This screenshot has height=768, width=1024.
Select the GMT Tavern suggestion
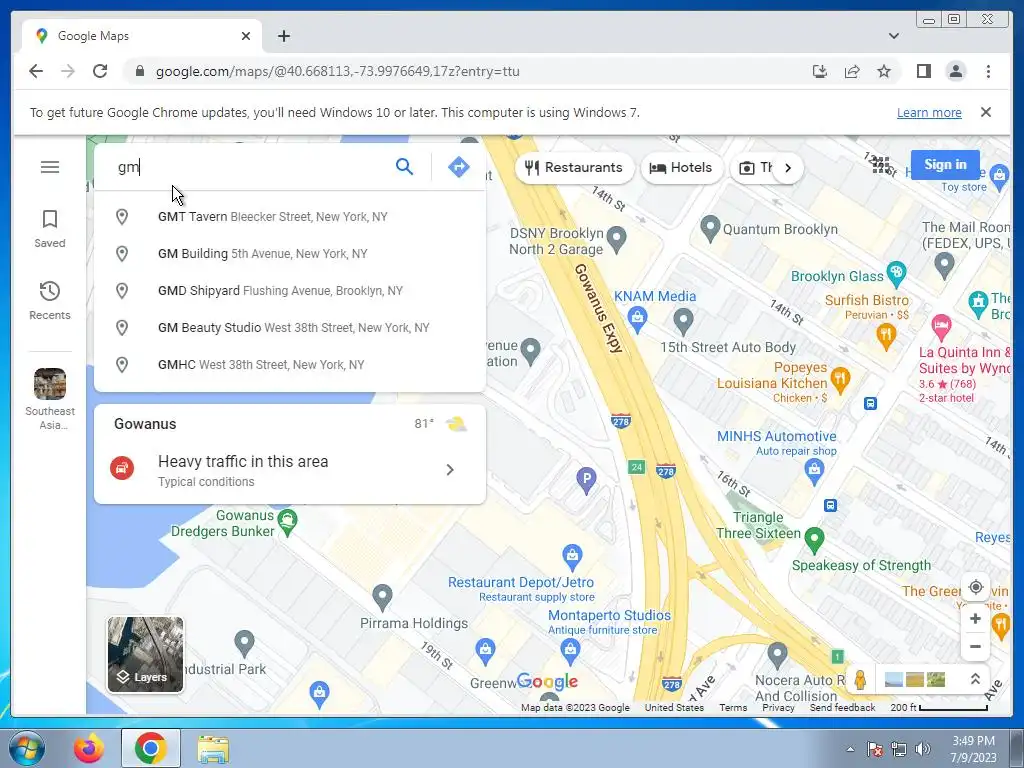tap(290, 217)
